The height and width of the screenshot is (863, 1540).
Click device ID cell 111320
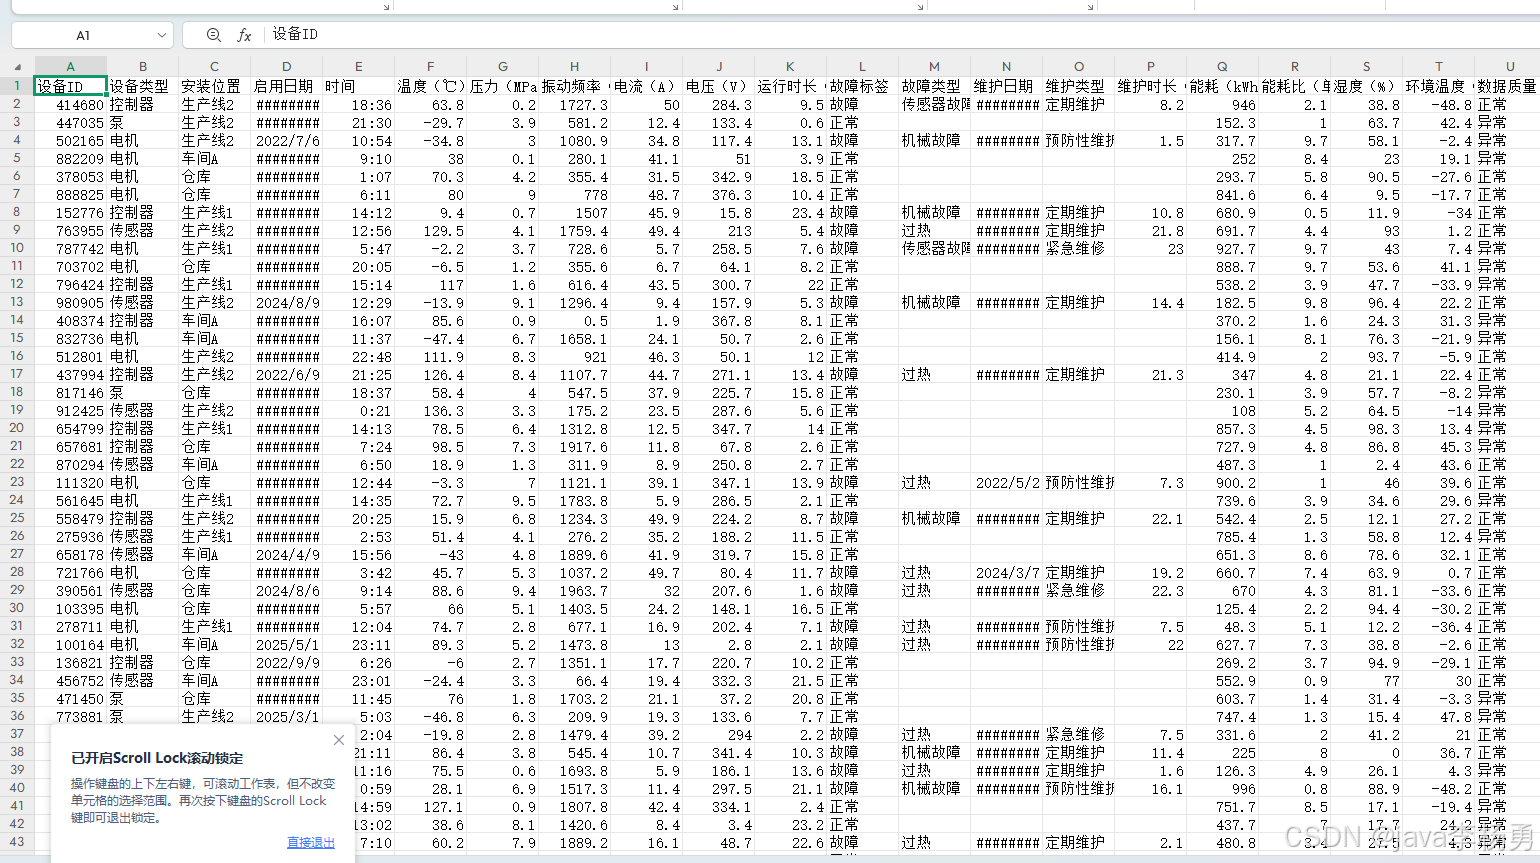point(70,482)
